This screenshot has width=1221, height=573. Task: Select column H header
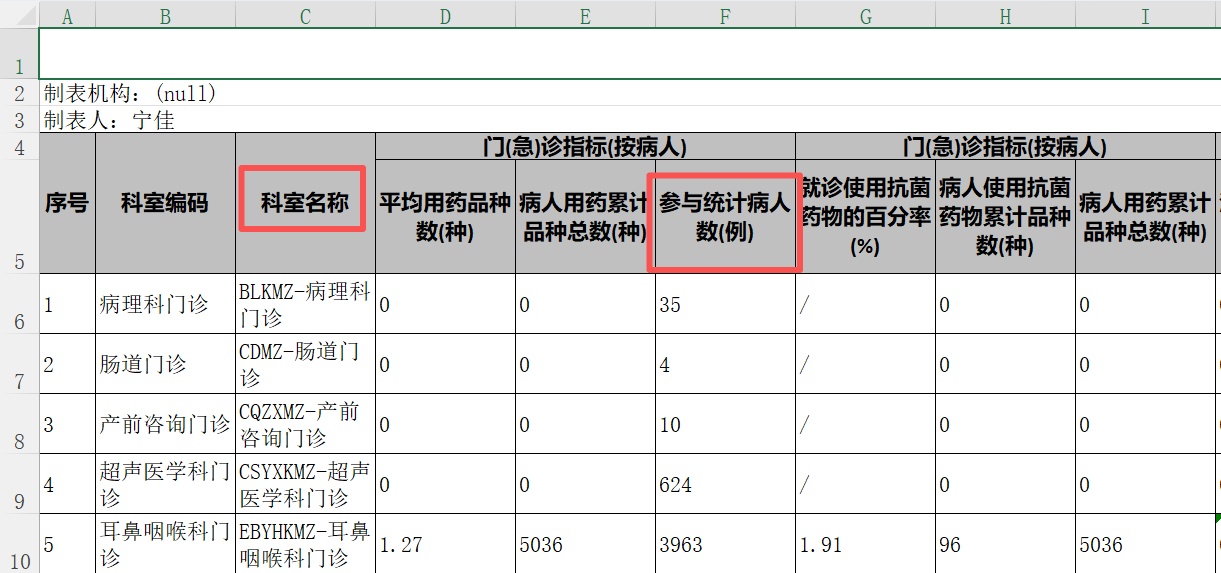click(x=1005, y=15)
